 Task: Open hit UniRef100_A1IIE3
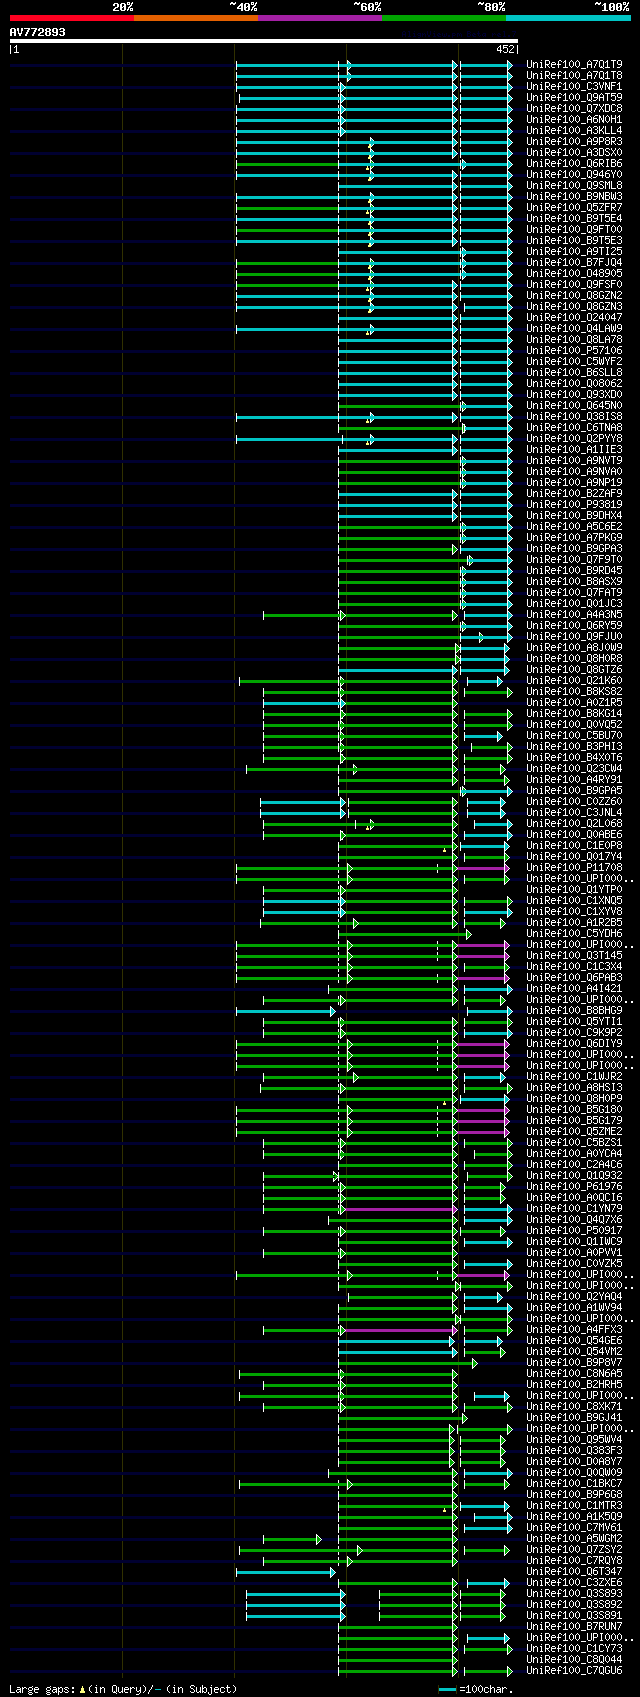(x=574, y=449)
